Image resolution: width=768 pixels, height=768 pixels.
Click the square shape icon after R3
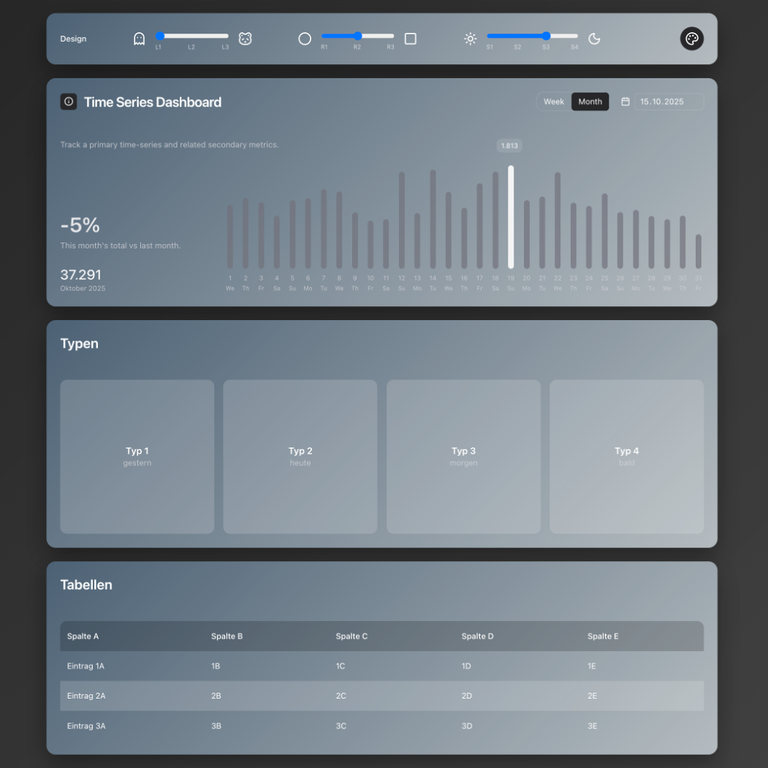410,39
